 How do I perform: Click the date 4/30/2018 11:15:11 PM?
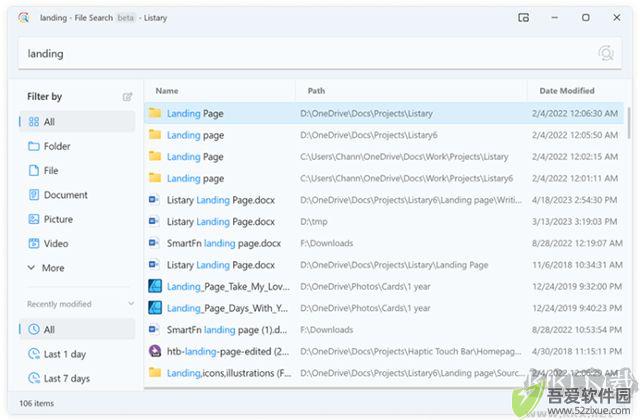(577, 351)
